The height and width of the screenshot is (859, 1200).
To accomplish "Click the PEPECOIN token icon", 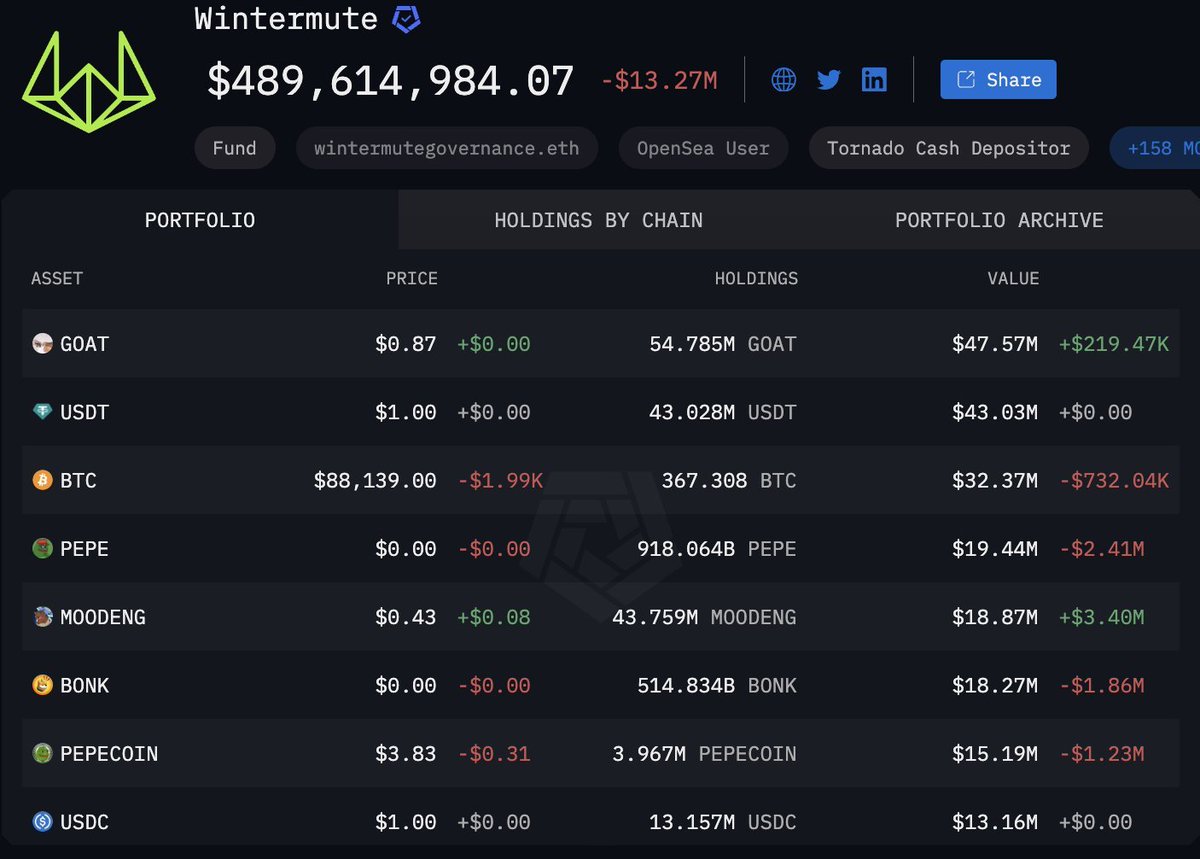I will (x=42, y=753).
